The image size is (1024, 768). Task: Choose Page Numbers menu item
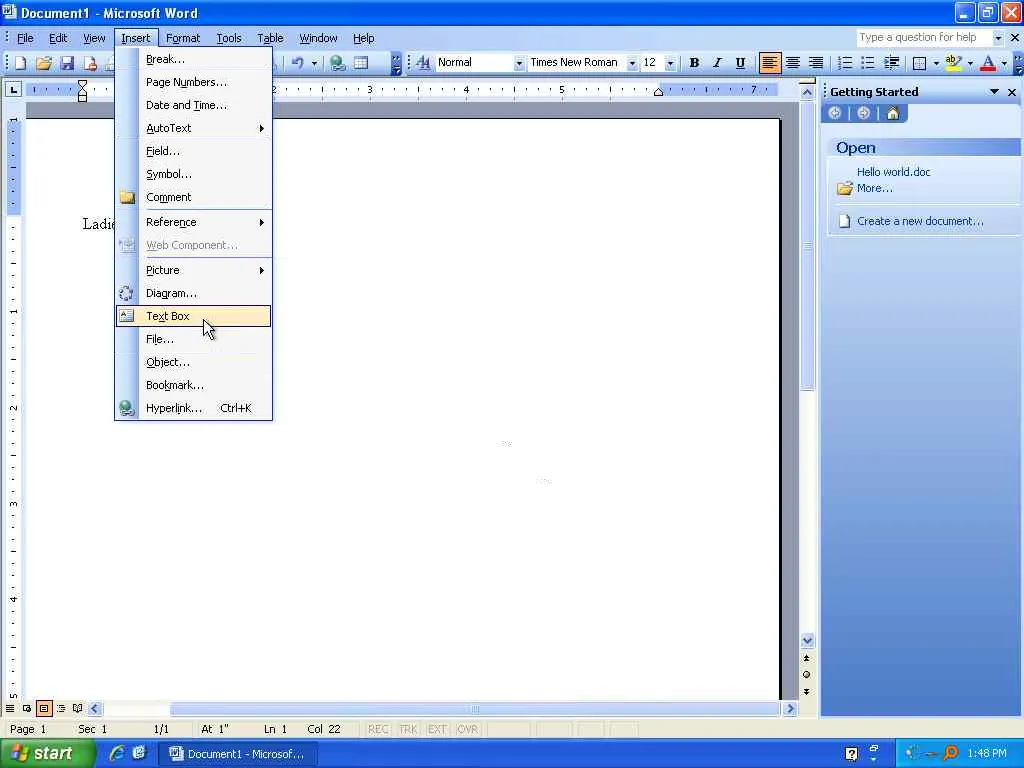193,82
